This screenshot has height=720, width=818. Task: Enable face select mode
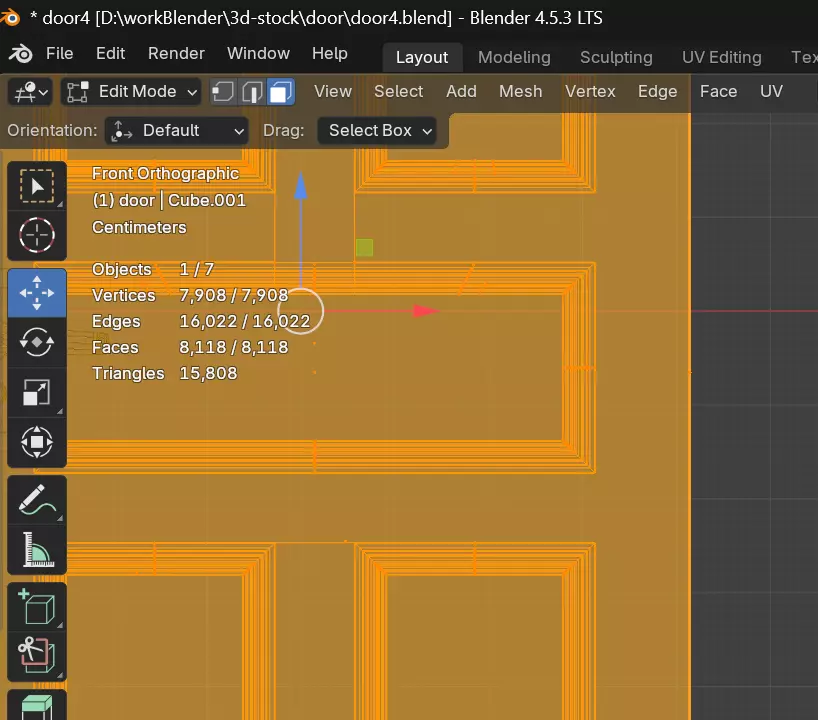click(281, 92)
